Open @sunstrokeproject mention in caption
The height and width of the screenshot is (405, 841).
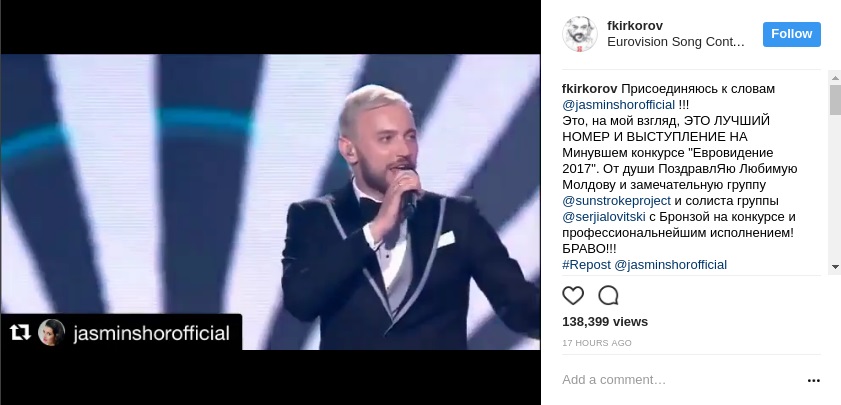(616, 201)
